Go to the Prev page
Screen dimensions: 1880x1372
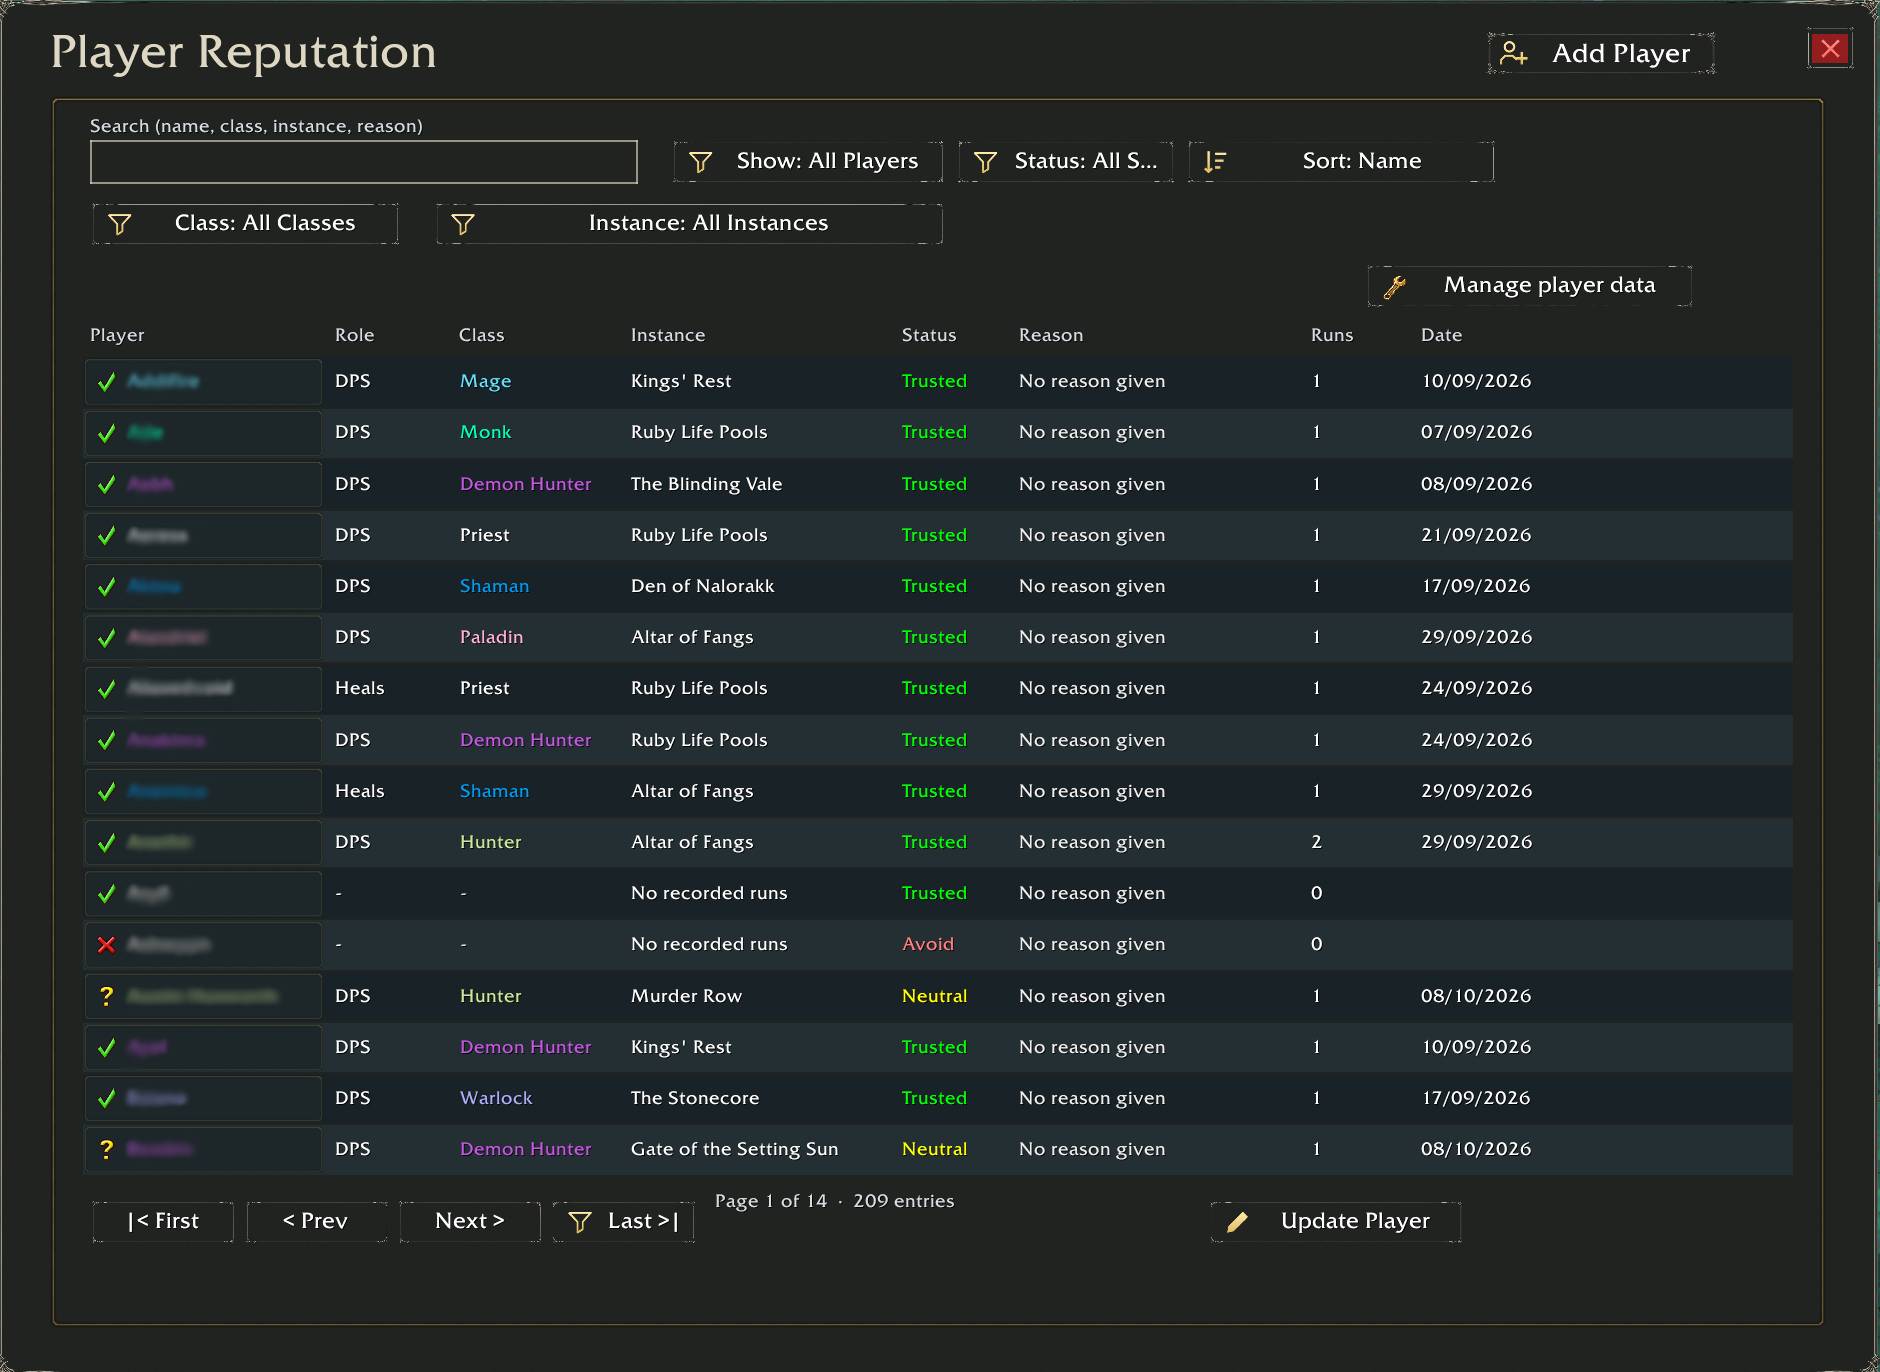[x=316, y=1222]
